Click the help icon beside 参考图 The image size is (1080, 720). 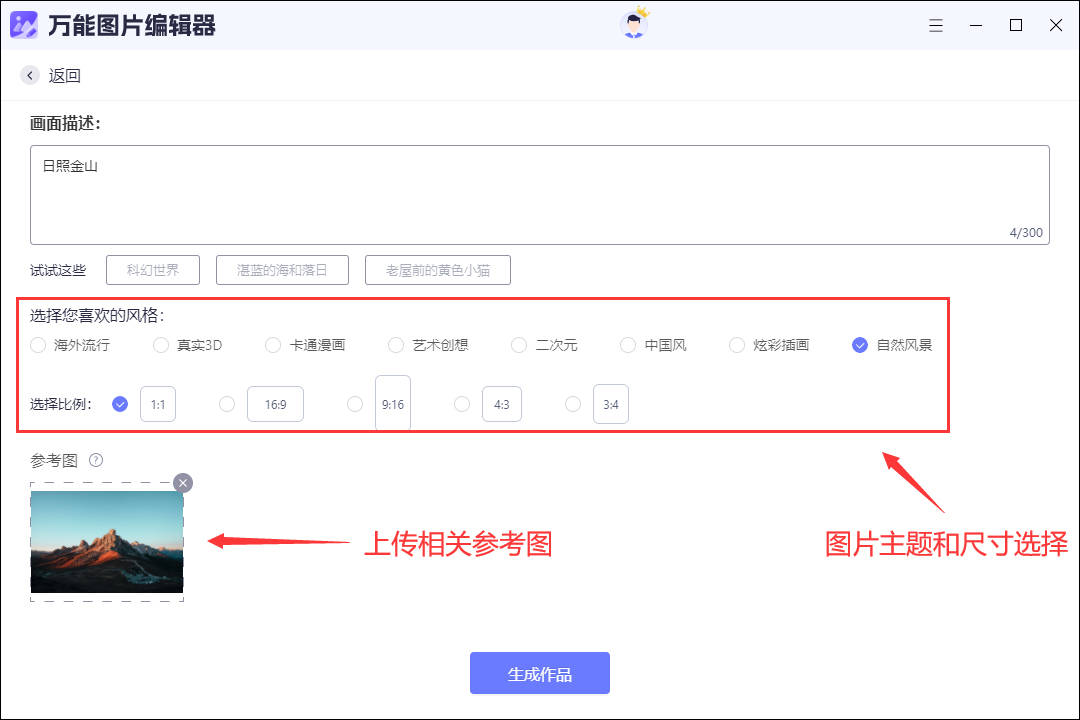click(x=96, y=460)
